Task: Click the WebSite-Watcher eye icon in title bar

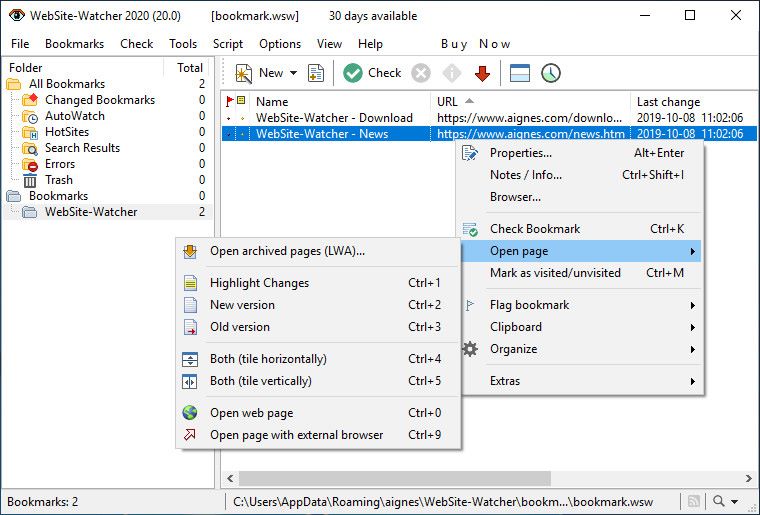Action: (x=16, y=16)
